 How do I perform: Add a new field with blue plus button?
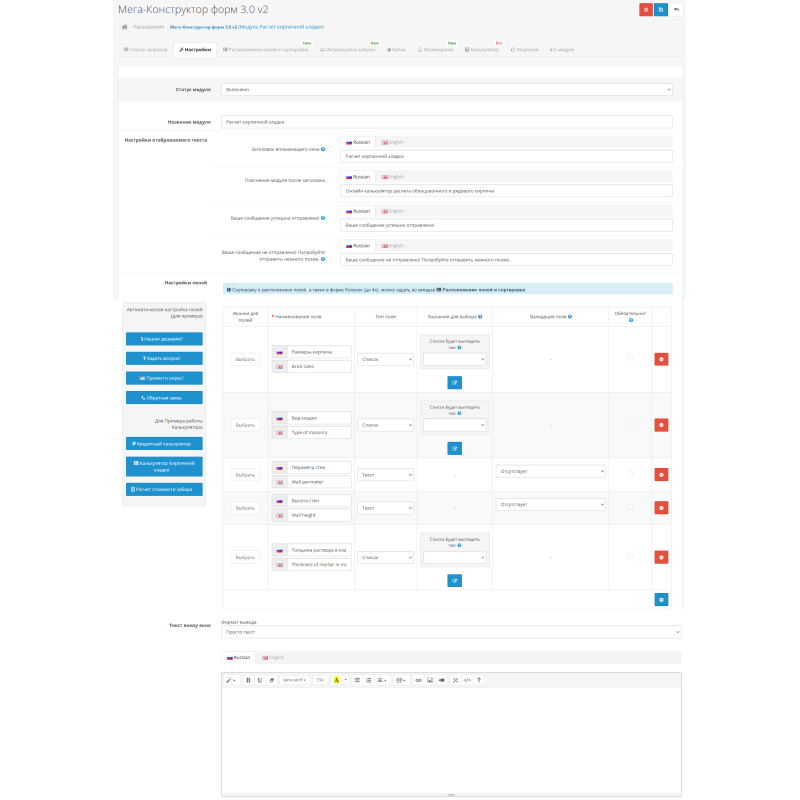click(661, 599)
